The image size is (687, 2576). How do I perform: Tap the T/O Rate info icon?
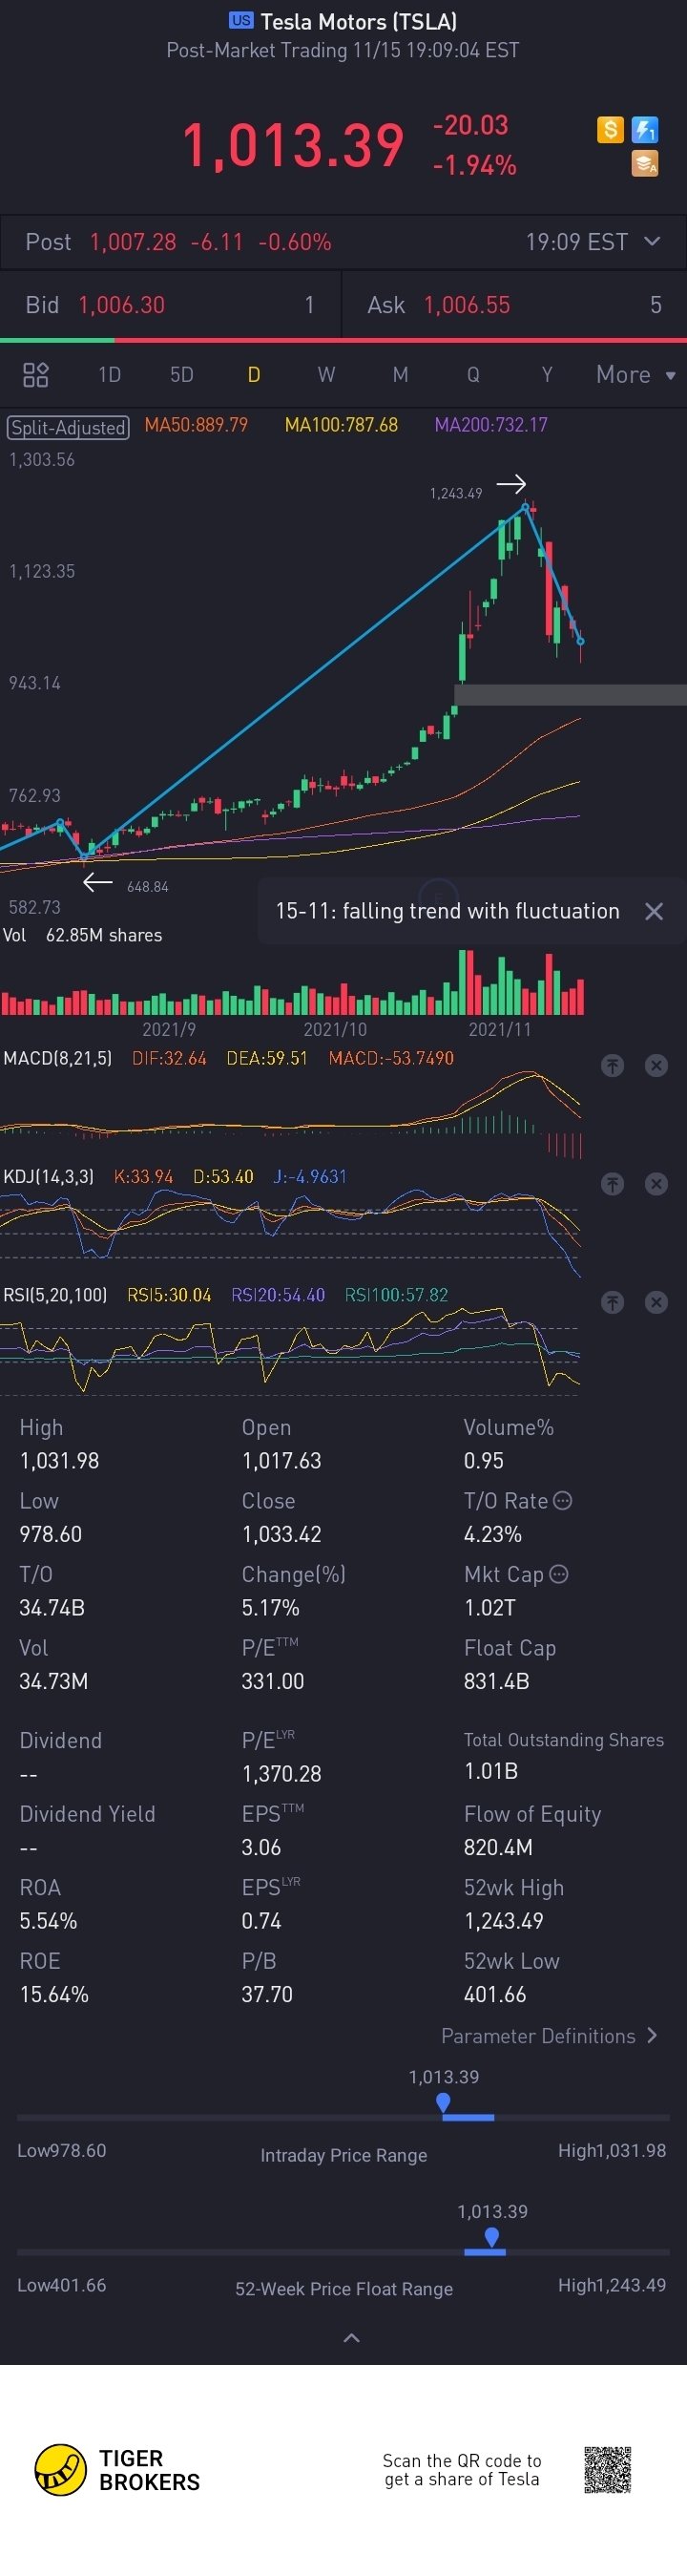point(562,1500)
